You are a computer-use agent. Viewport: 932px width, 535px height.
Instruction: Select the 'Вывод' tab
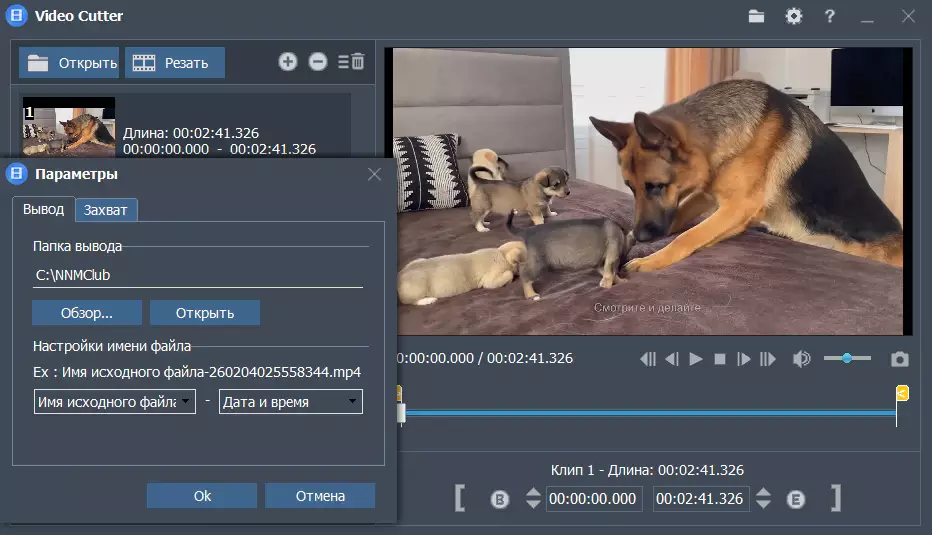(x=43, y=209)
